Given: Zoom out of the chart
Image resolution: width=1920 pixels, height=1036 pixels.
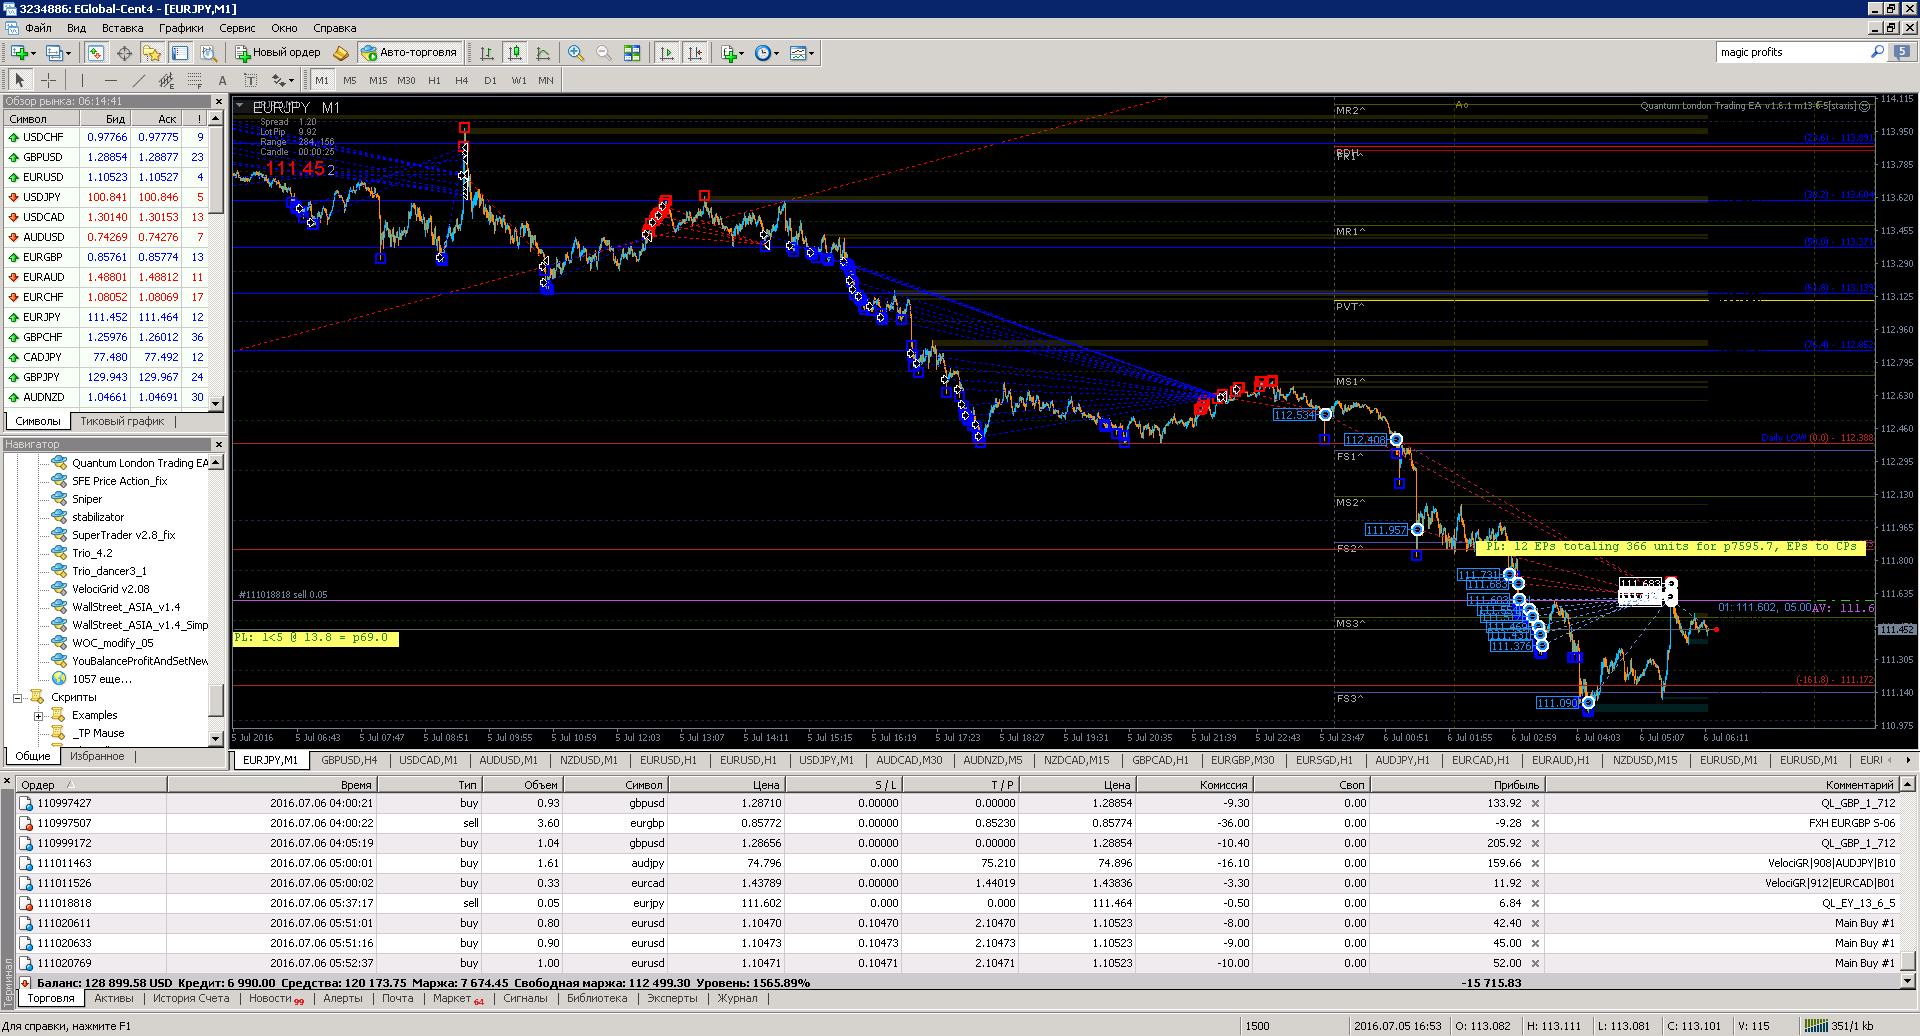Looking at the screenshot, I should [604, 53].
